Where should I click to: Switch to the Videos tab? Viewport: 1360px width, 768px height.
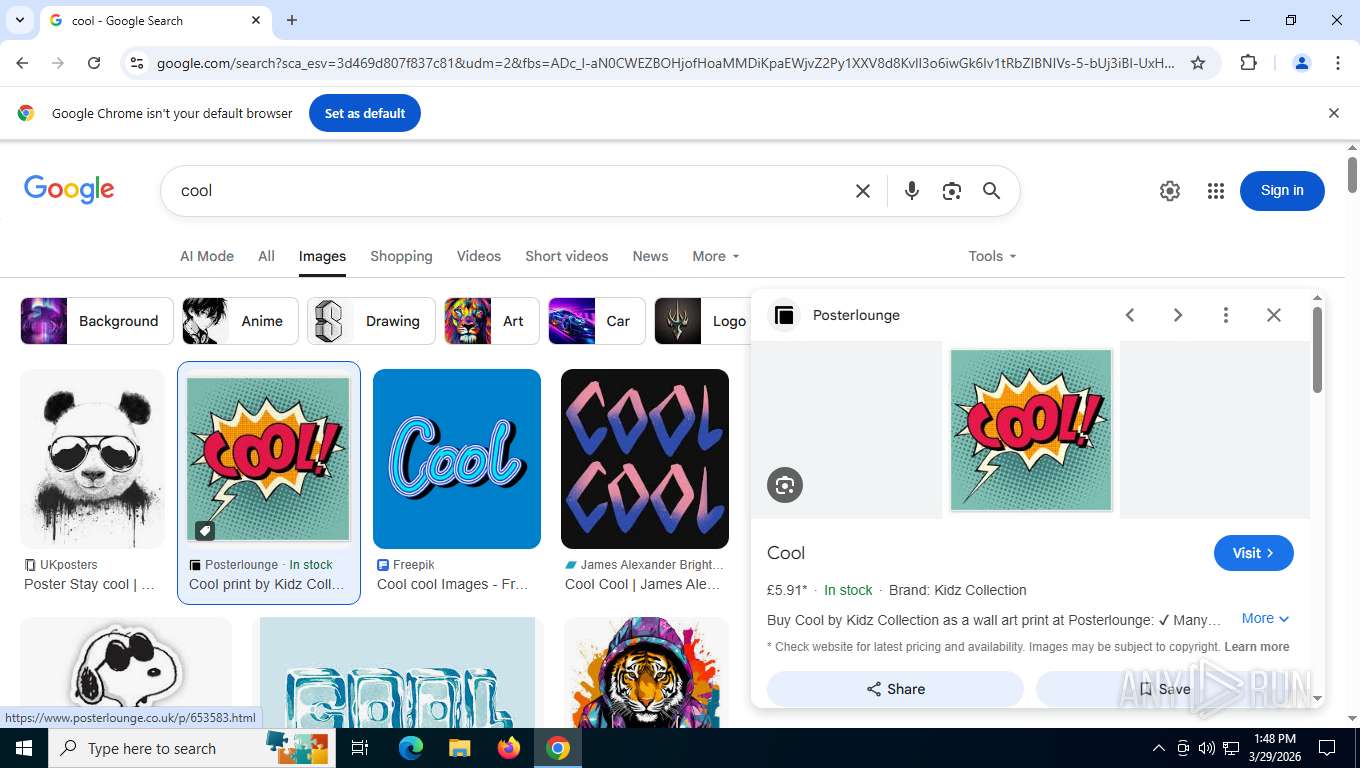point(479,256)
